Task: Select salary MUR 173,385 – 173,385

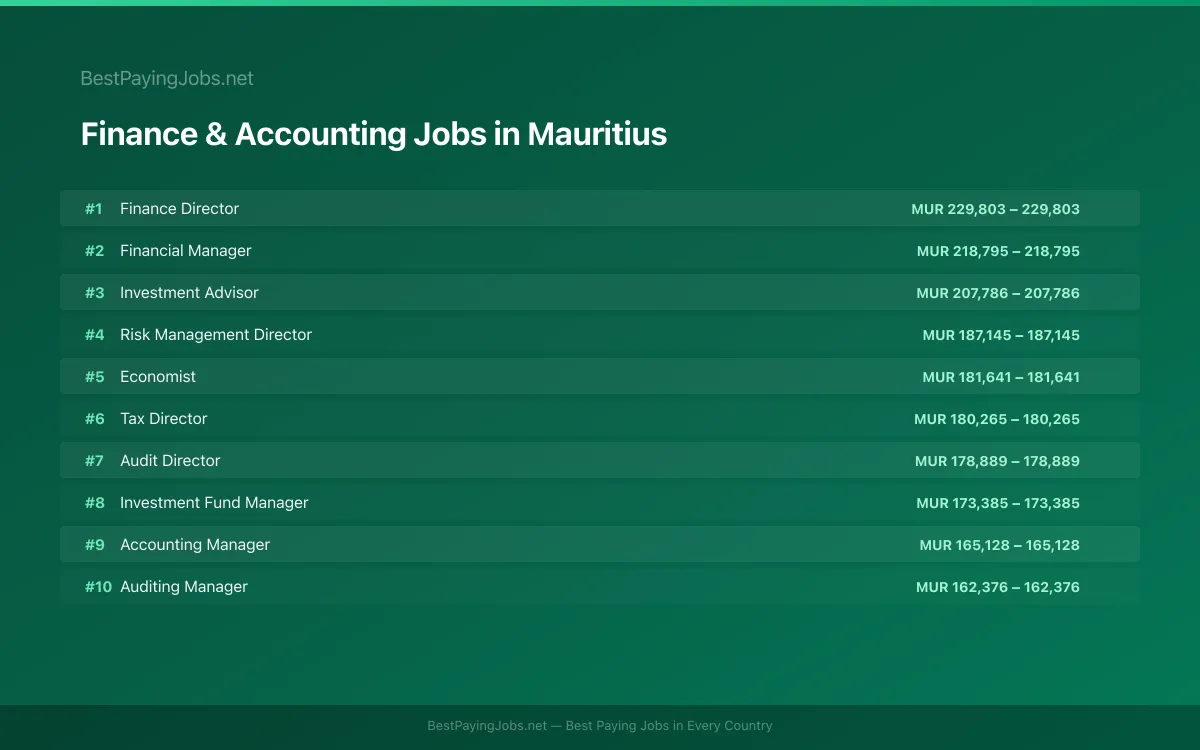Action: pos(998,503)
